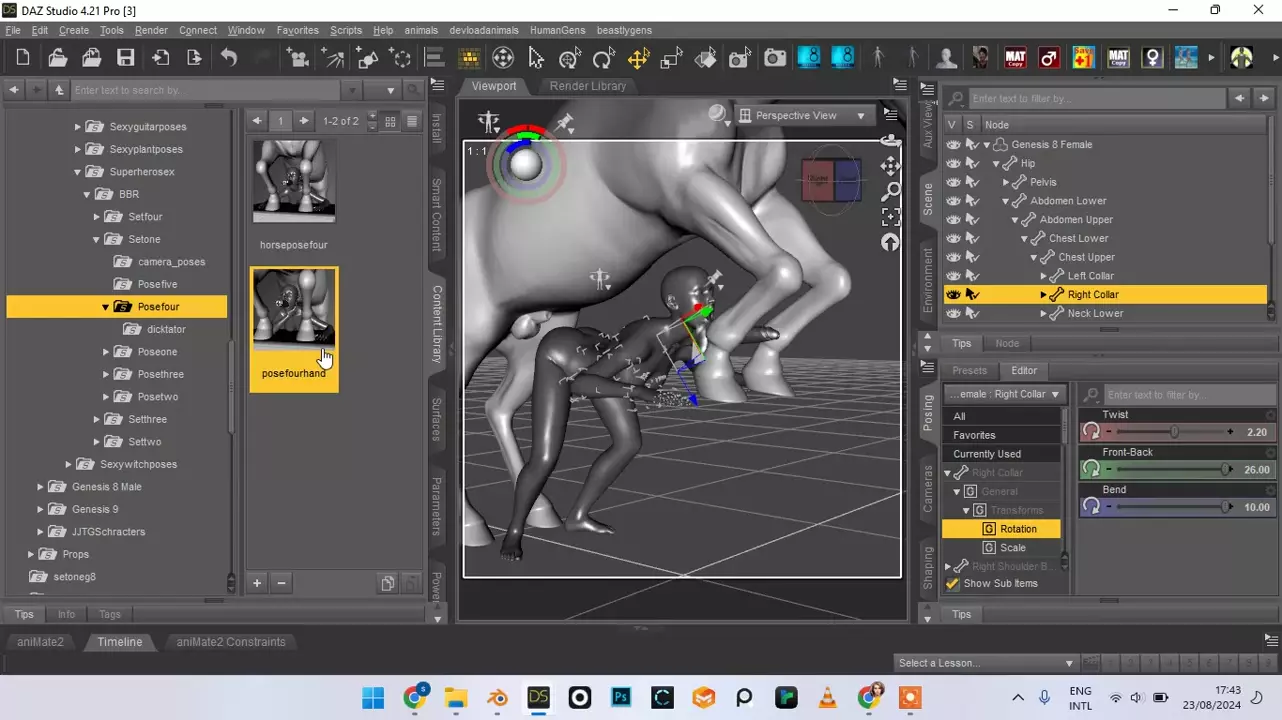Click the viewport frame selection icon

pos(890,217)
